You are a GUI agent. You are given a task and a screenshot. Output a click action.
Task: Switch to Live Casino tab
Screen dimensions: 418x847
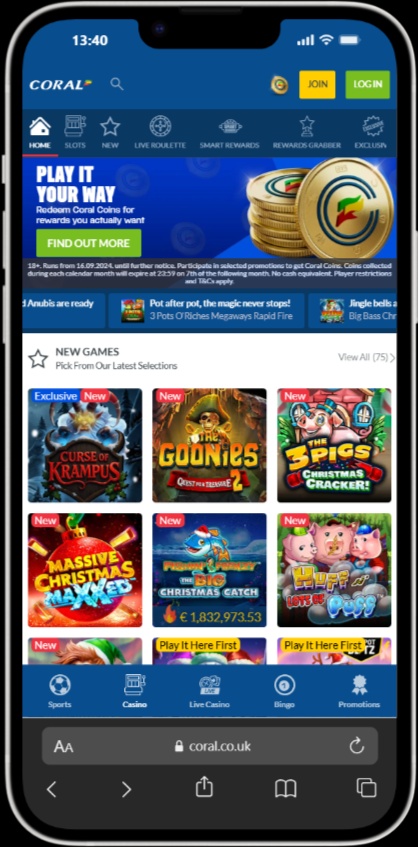click(209, 691)
